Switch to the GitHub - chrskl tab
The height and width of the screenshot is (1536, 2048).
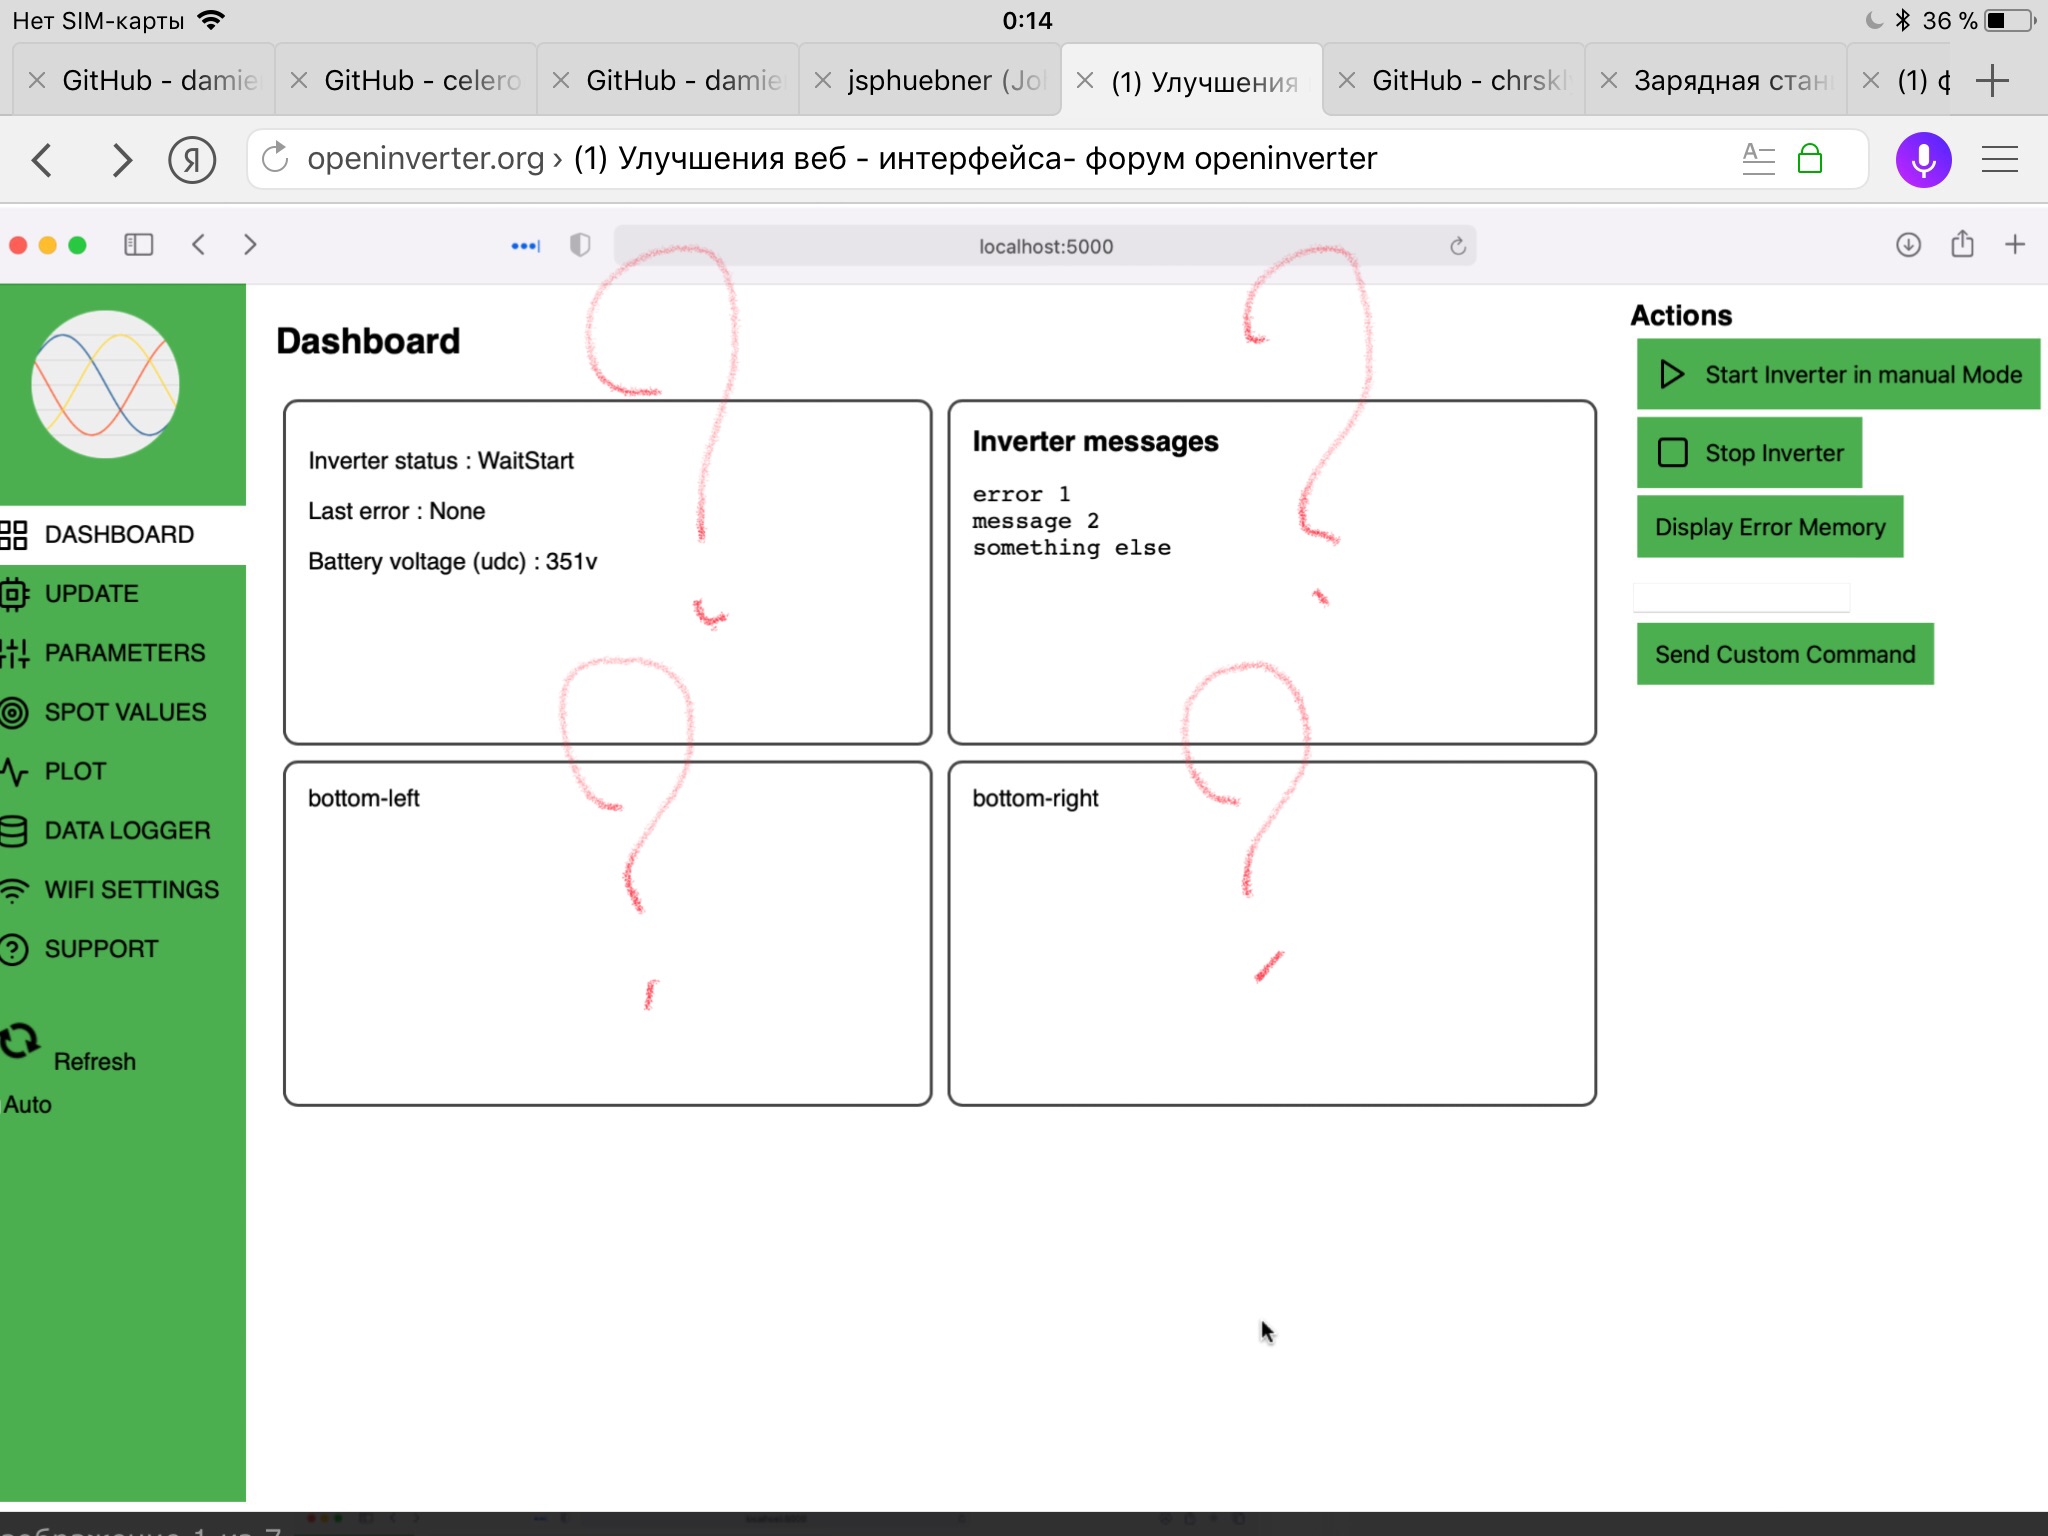[1468, 81]
